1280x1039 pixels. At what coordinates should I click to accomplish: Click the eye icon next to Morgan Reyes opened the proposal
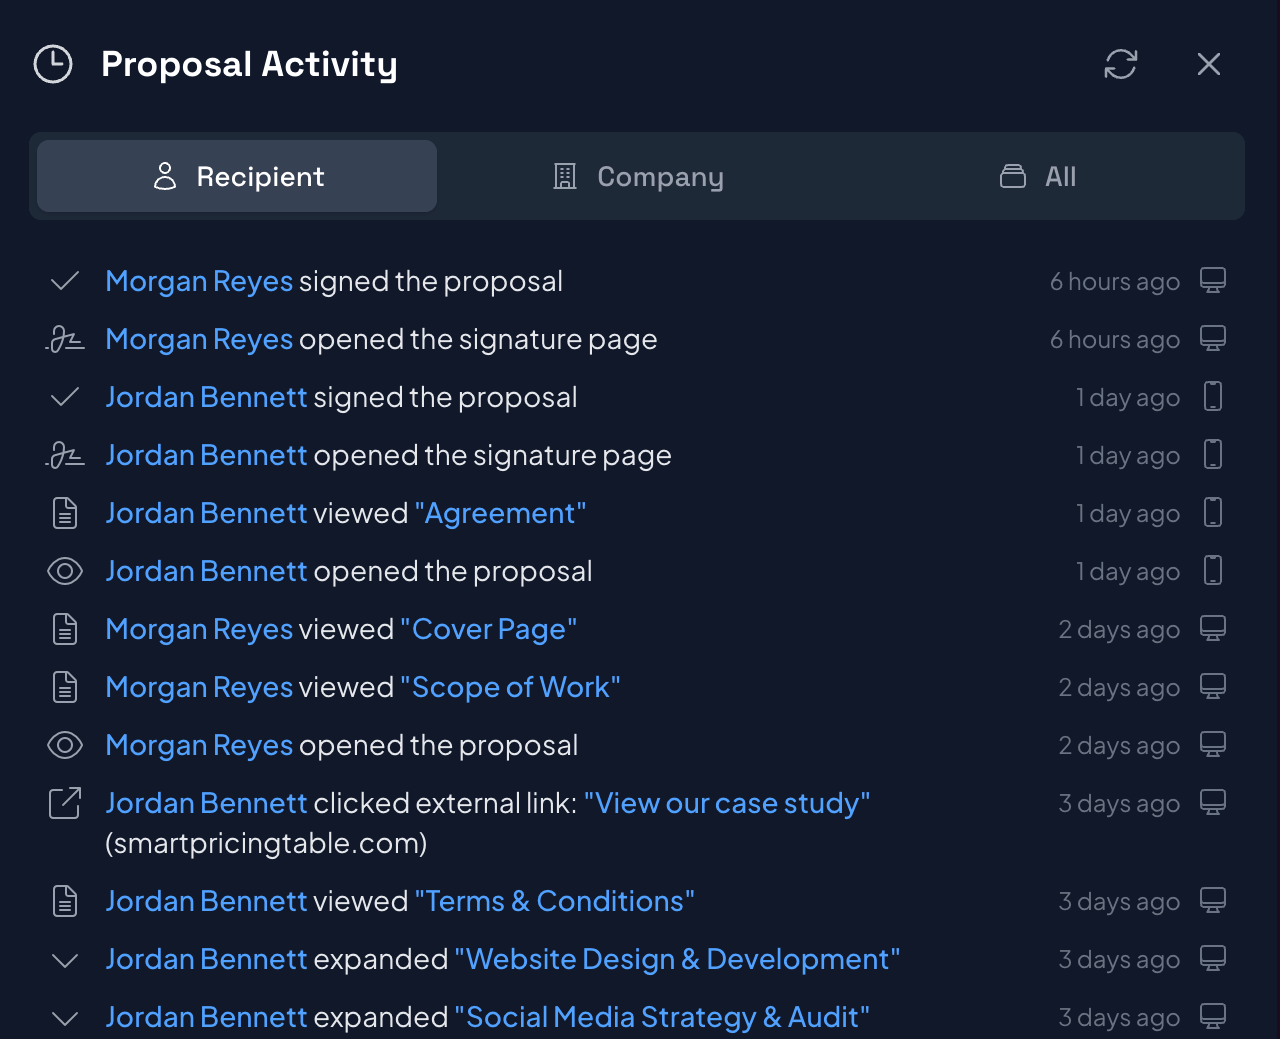[x=65, y=745]
